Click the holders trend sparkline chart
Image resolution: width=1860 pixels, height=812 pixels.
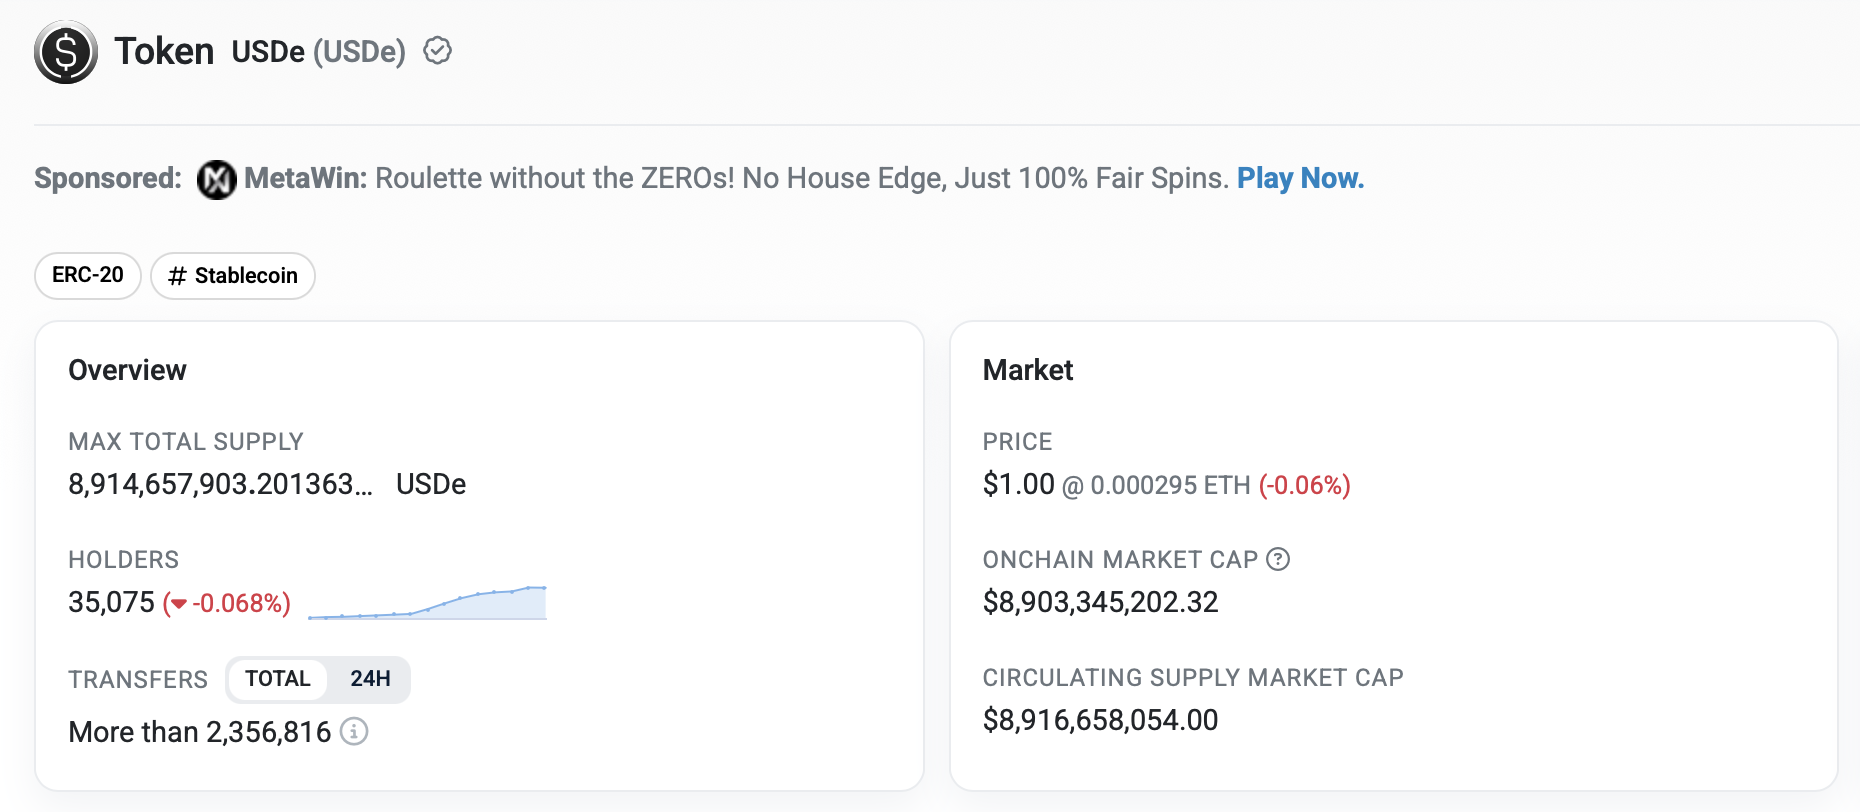tap(428, 603)
